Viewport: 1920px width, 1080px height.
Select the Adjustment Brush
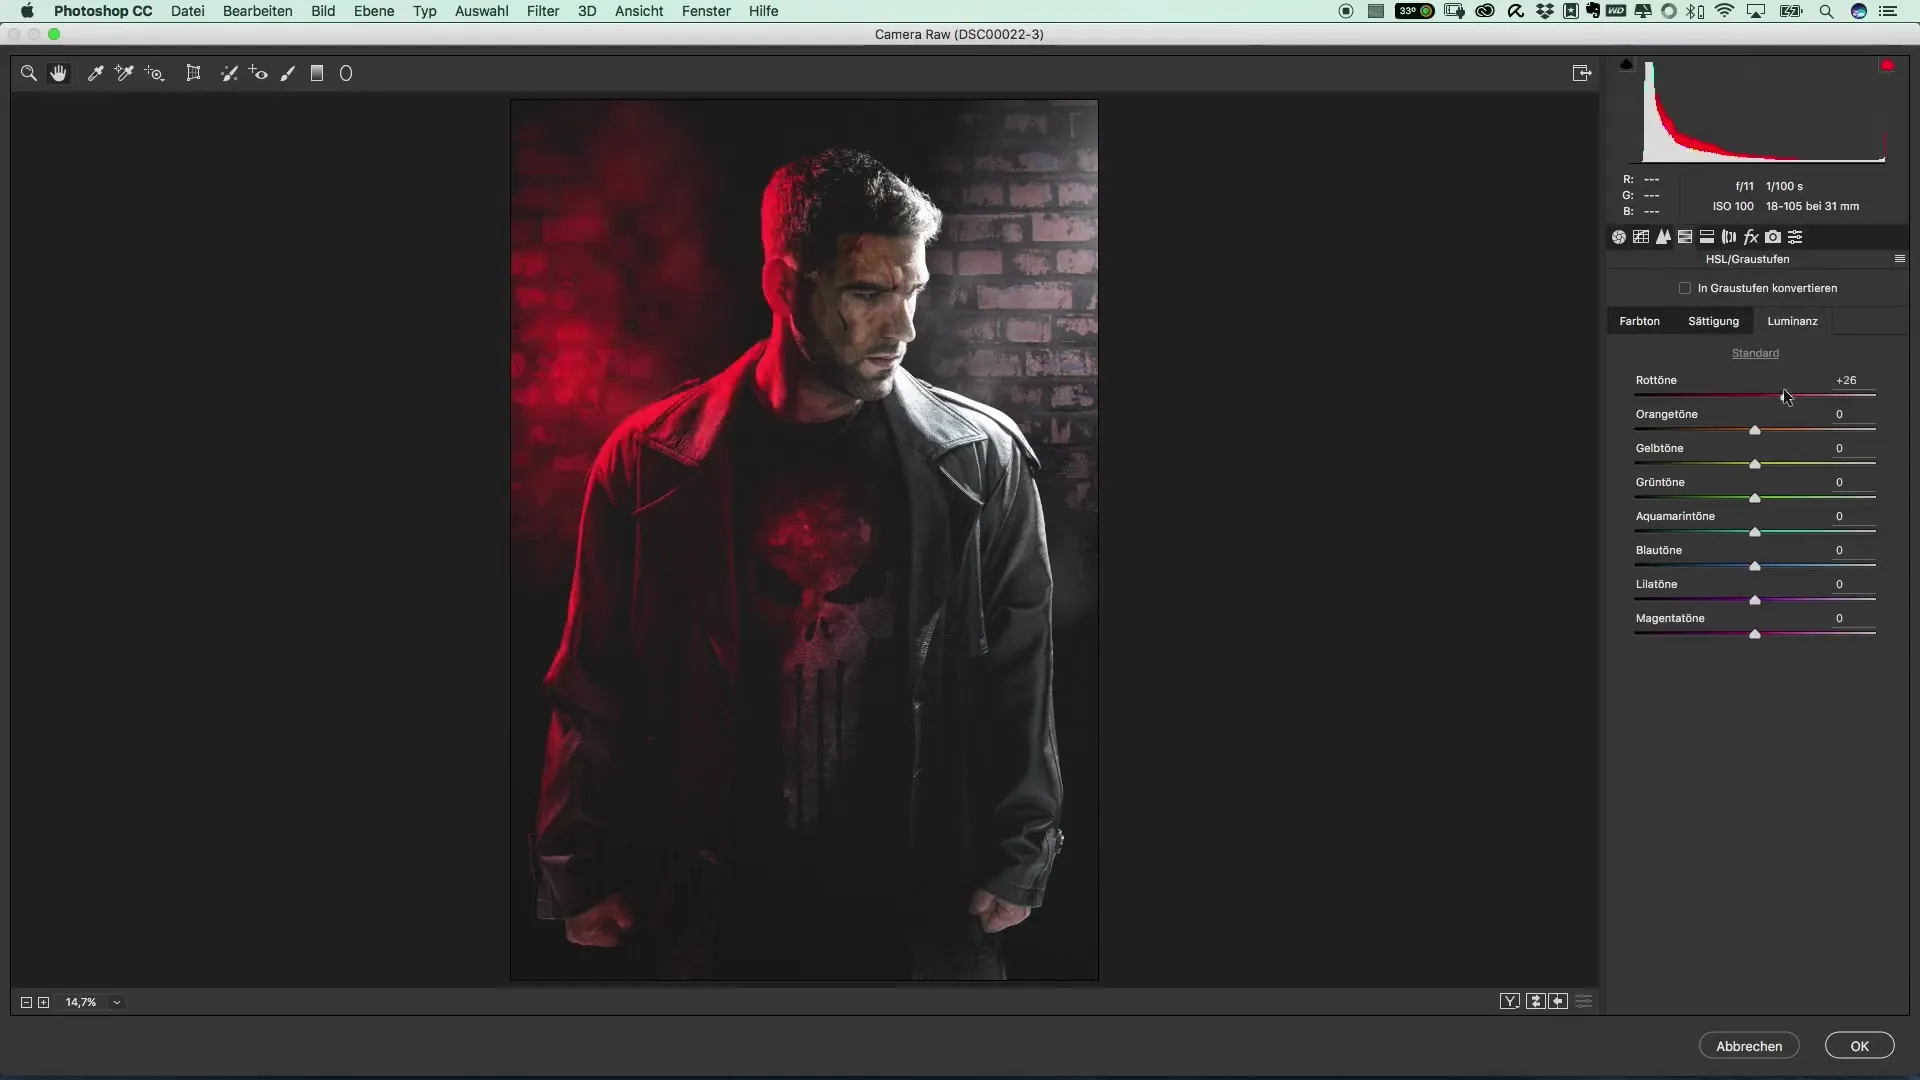click(x=288, y=73)
